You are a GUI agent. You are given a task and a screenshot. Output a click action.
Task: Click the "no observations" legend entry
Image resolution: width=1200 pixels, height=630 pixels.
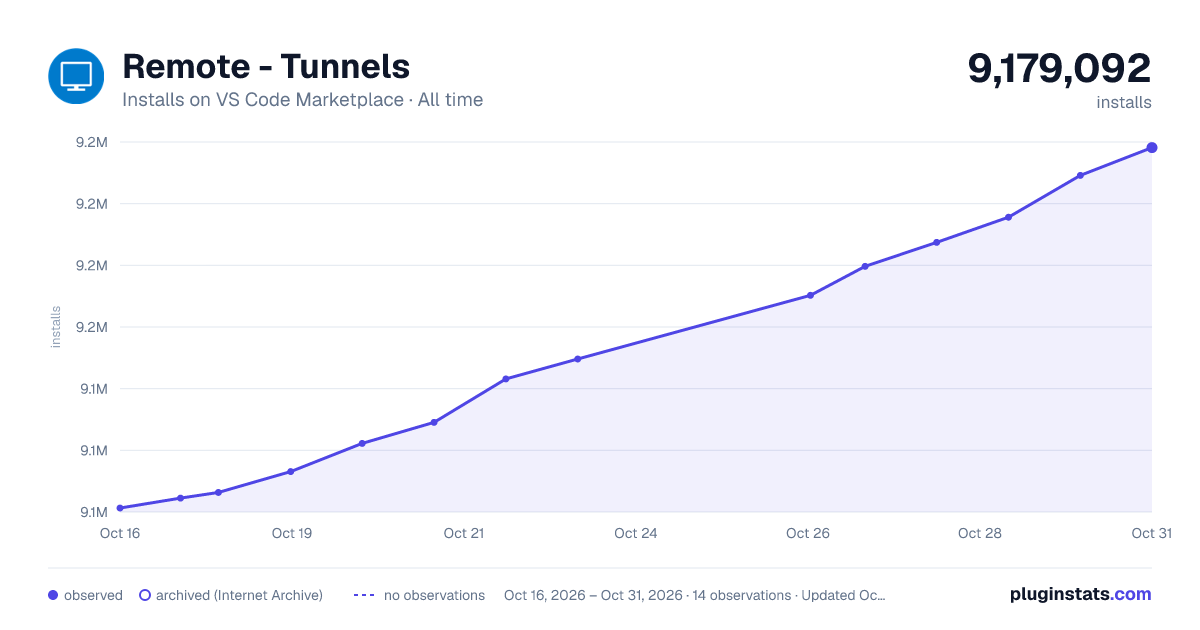(x=419, y=595)
